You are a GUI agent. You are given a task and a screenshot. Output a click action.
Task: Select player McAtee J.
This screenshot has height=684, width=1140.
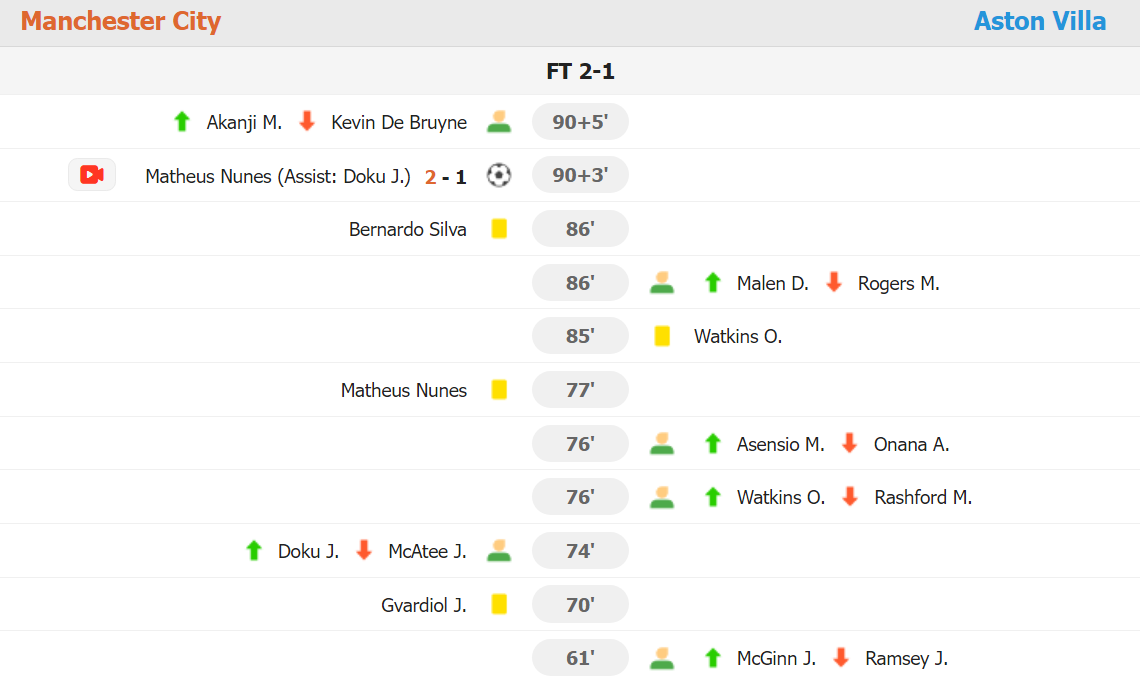(x=427, y=551)
